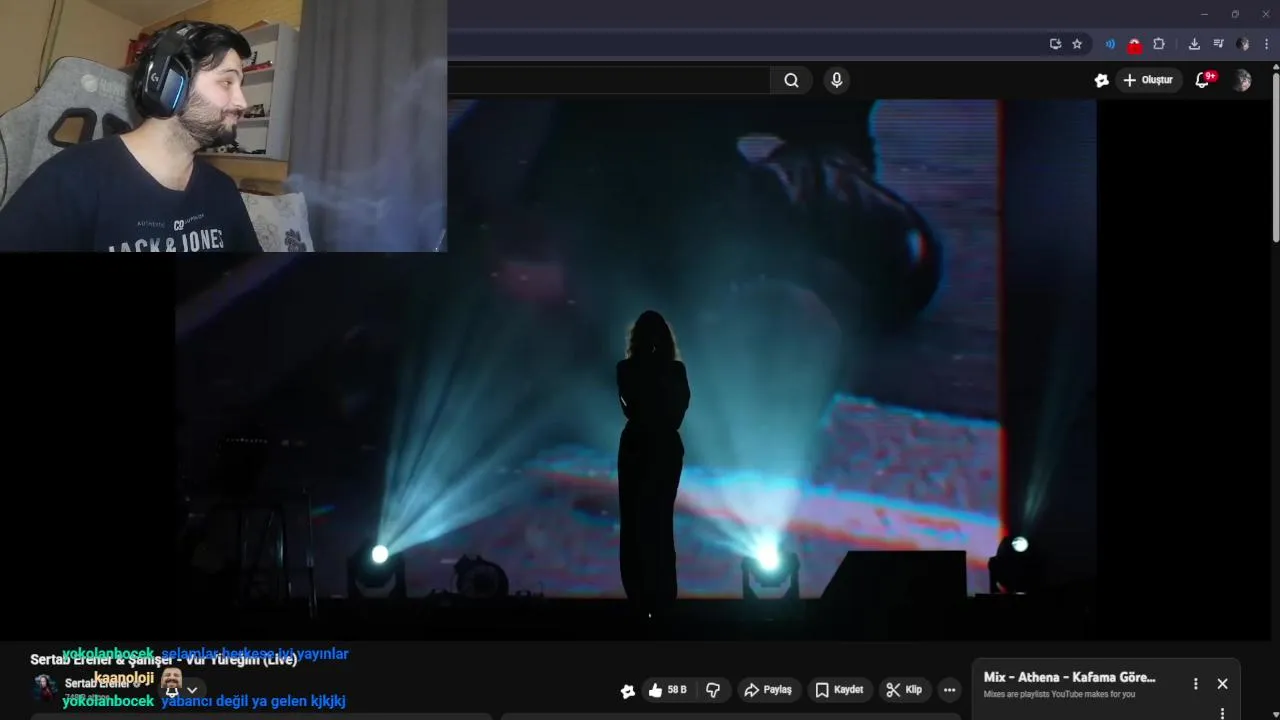This screenshot has height=720, width=1280.
Task: Open the Oluştur create menu
Action: click(x=1148, y=80)
